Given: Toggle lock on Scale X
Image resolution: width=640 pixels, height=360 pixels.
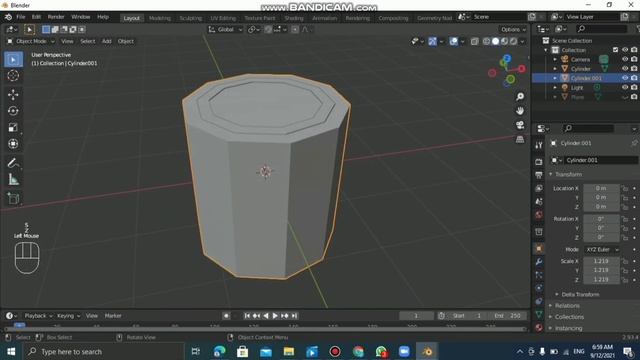Looking at the screenshot, I should click(624, 261).
